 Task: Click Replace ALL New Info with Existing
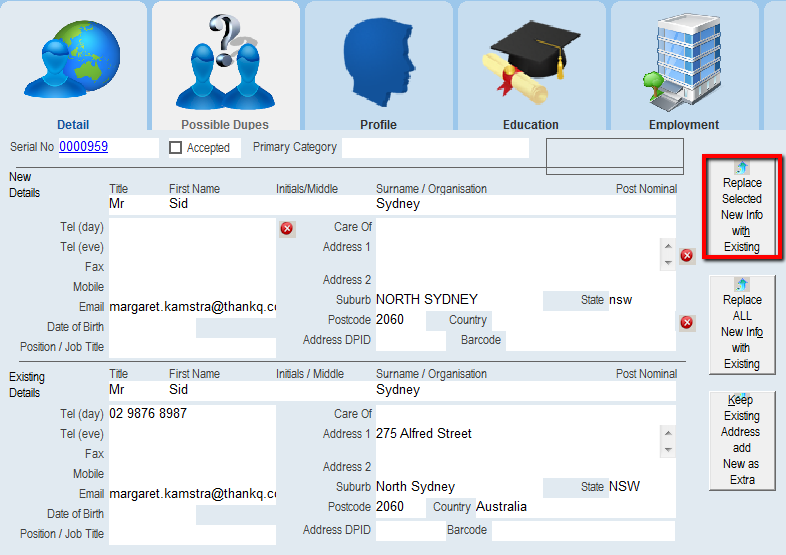tap(742, 325)
